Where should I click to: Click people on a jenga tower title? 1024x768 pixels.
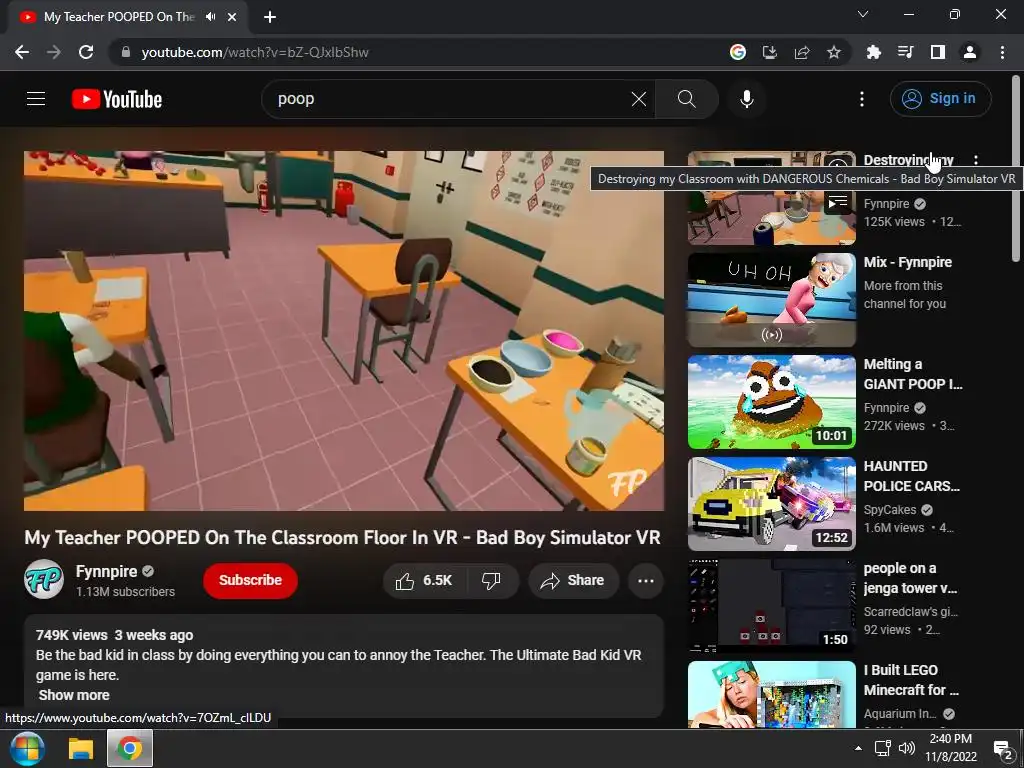click(910, 578)
